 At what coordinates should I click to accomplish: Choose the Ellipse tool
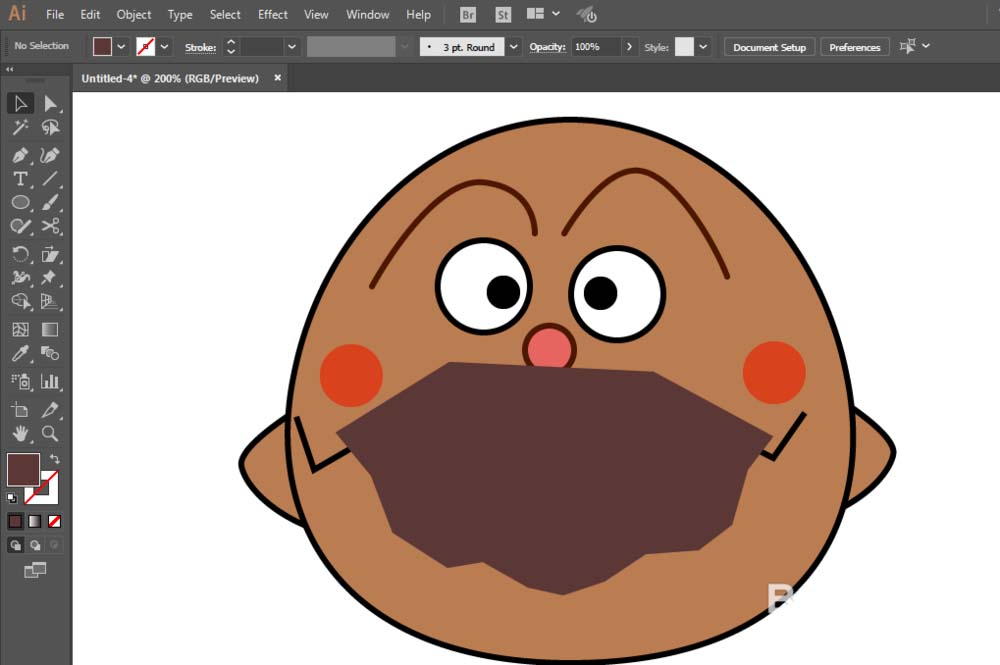[20, 203]
